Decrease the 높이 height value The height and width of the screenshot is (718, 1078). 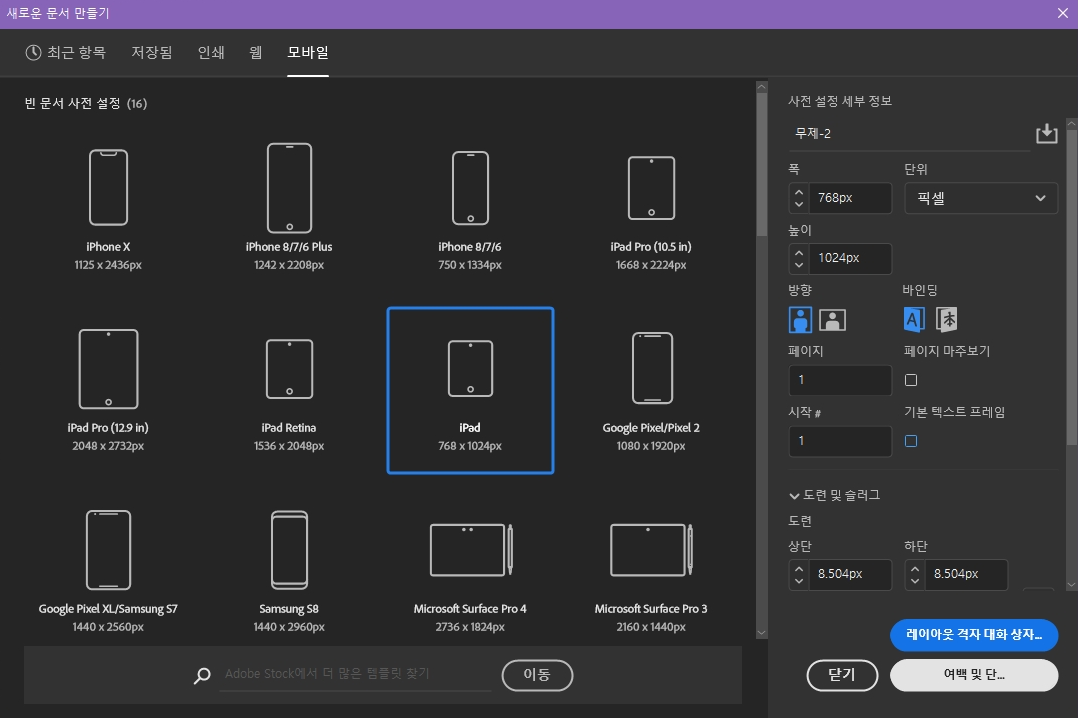(799, 265)
